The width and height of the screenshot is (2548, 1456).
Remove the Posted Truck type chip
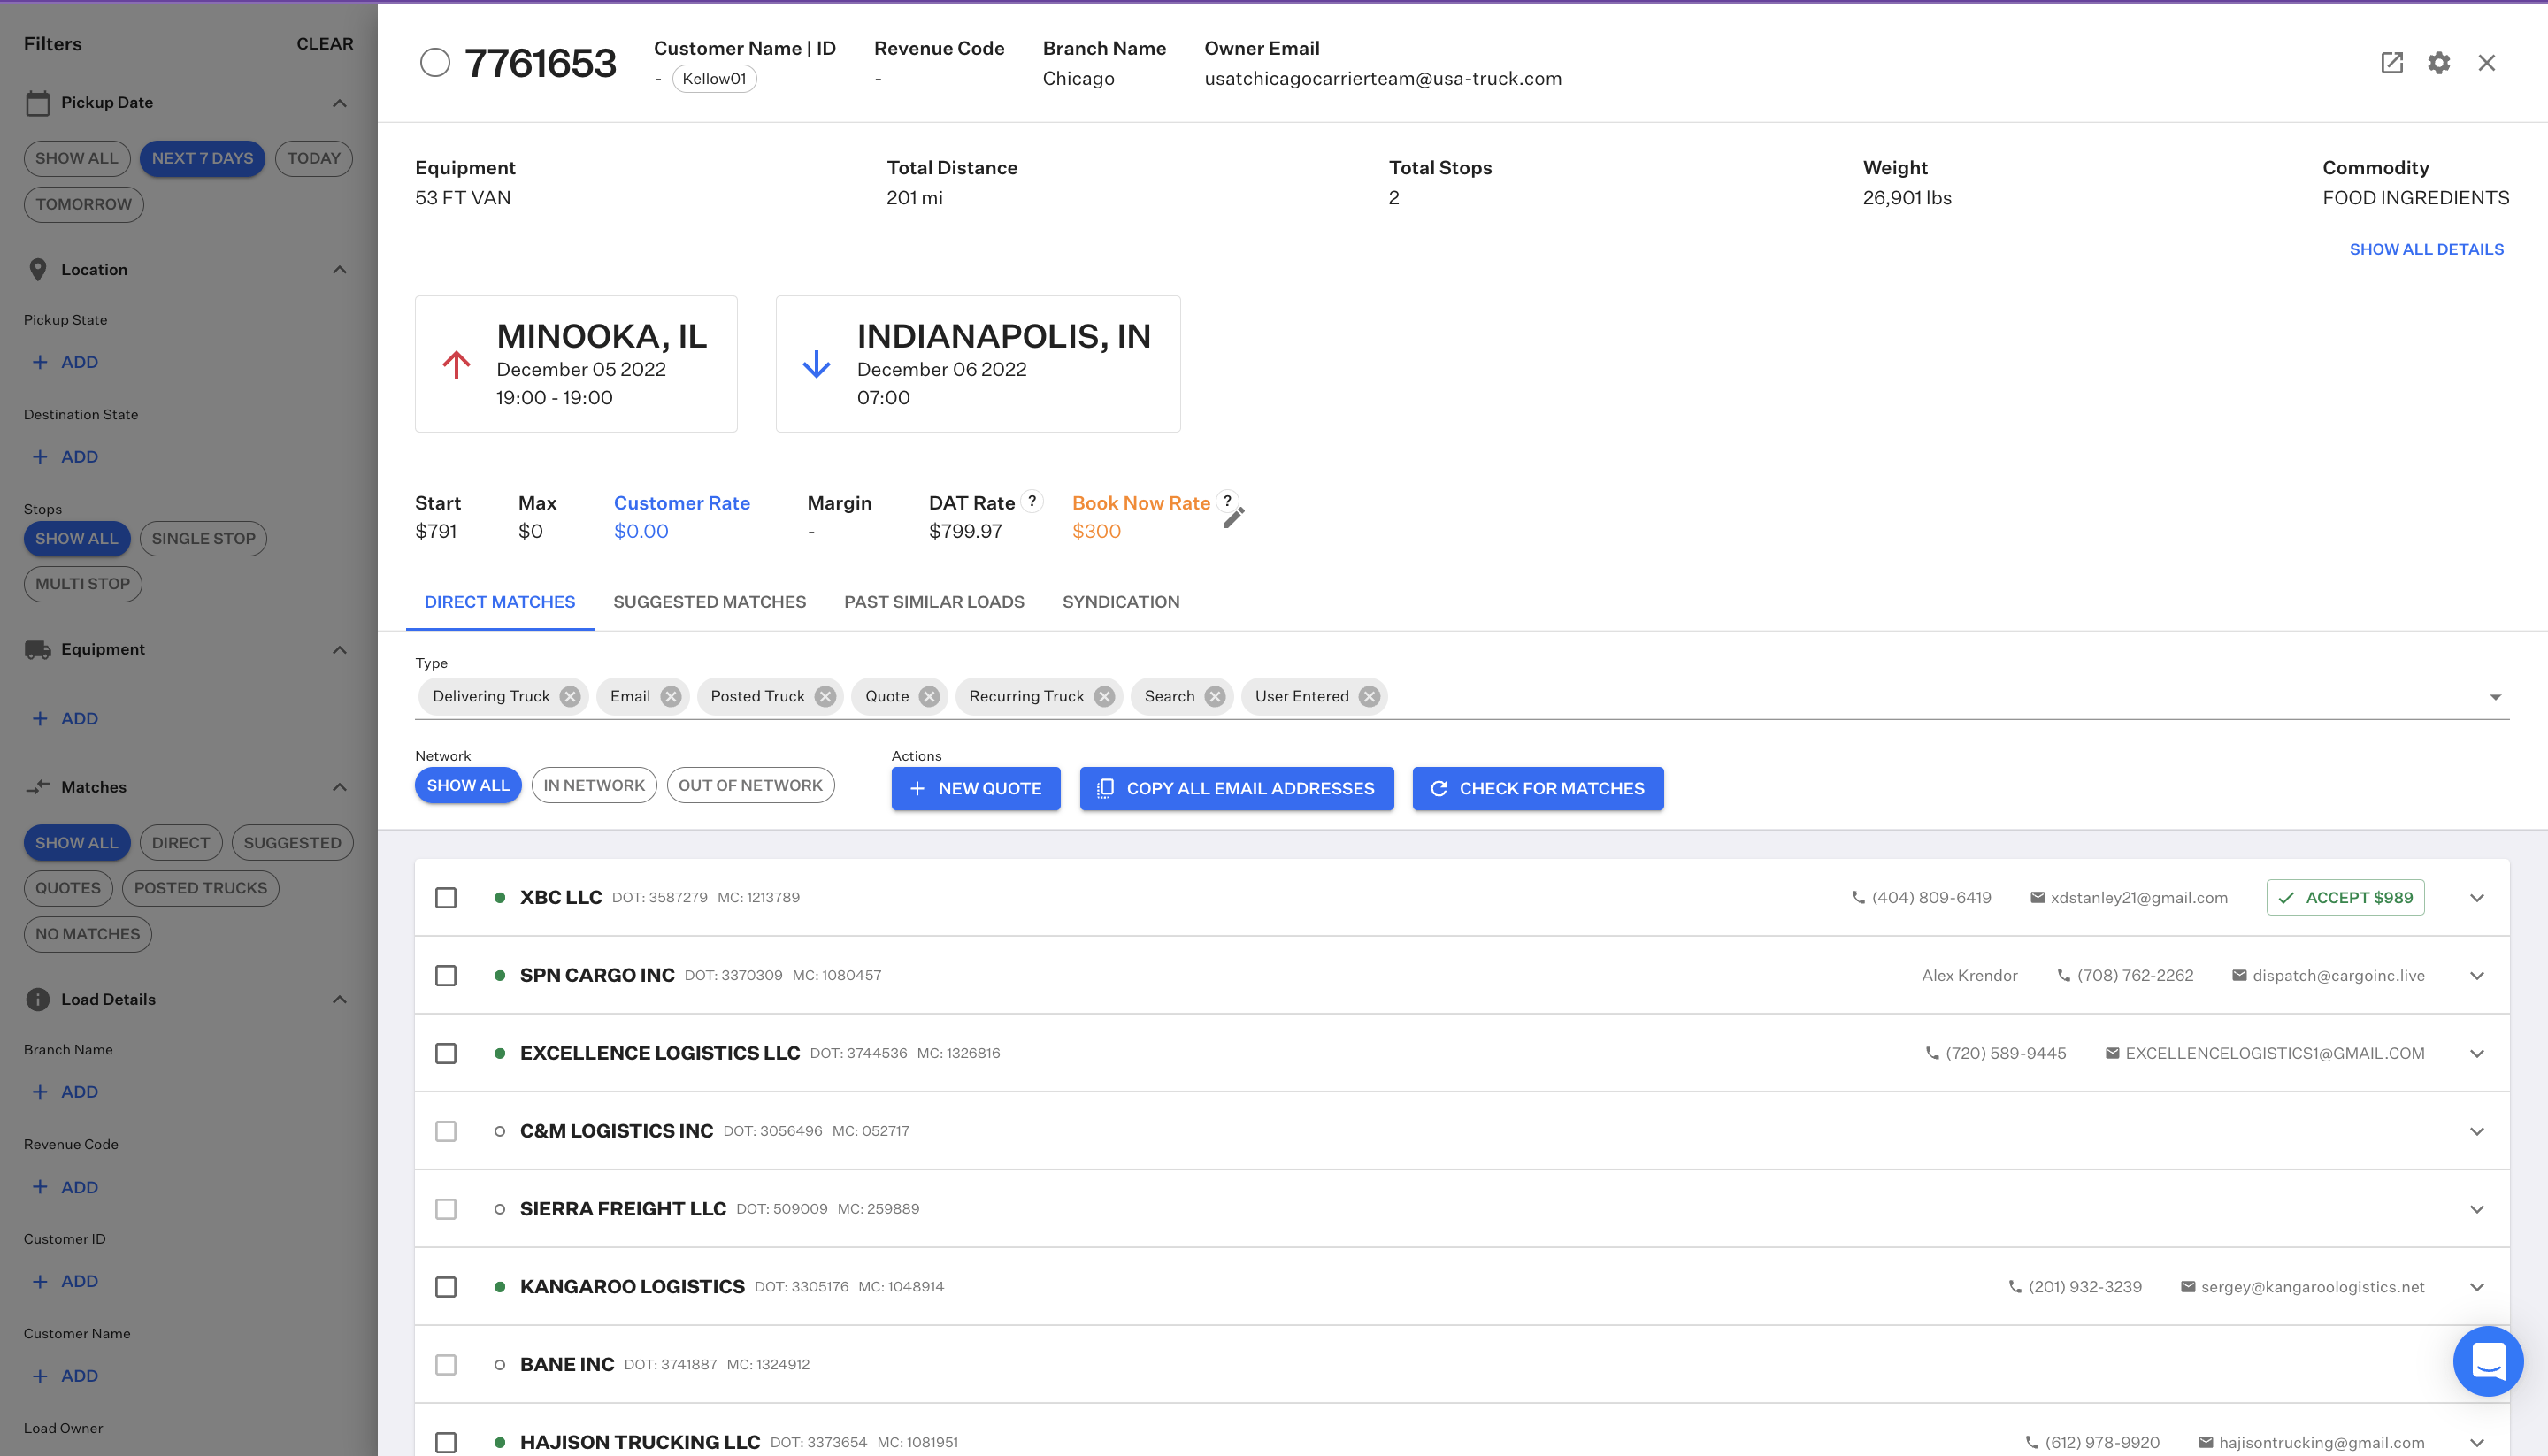(825, 696)
